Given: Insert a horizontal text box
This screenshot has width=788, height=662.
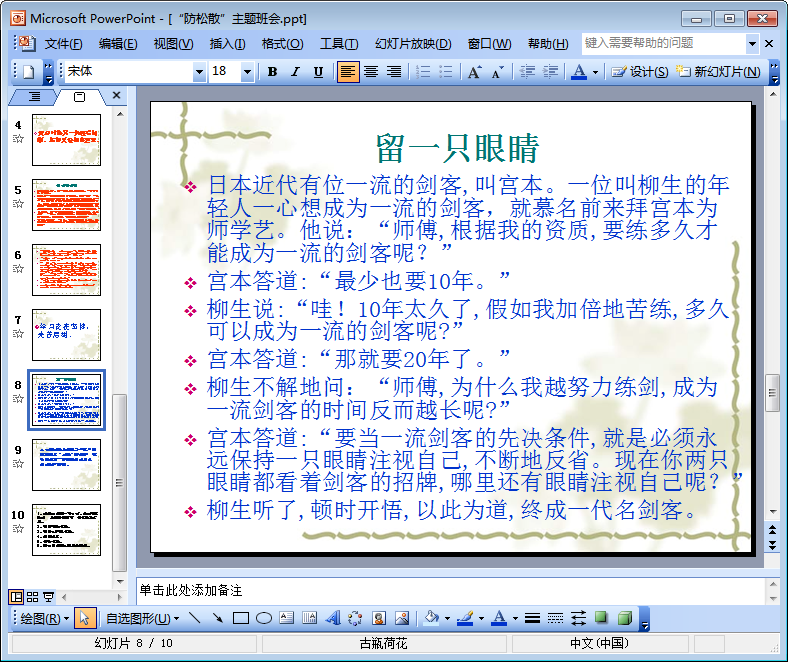Looking at the screenshot, I should [286, 619].
